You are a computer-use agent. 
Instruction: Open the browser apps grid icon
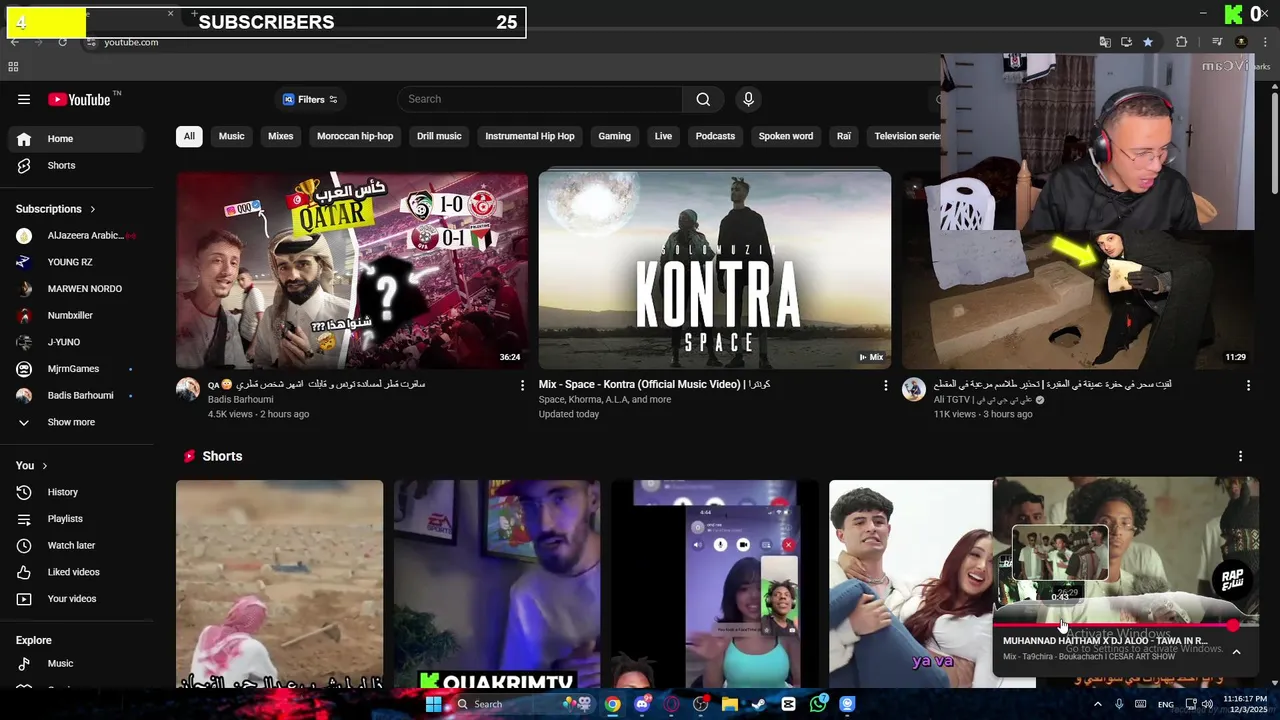click(13, 67)
